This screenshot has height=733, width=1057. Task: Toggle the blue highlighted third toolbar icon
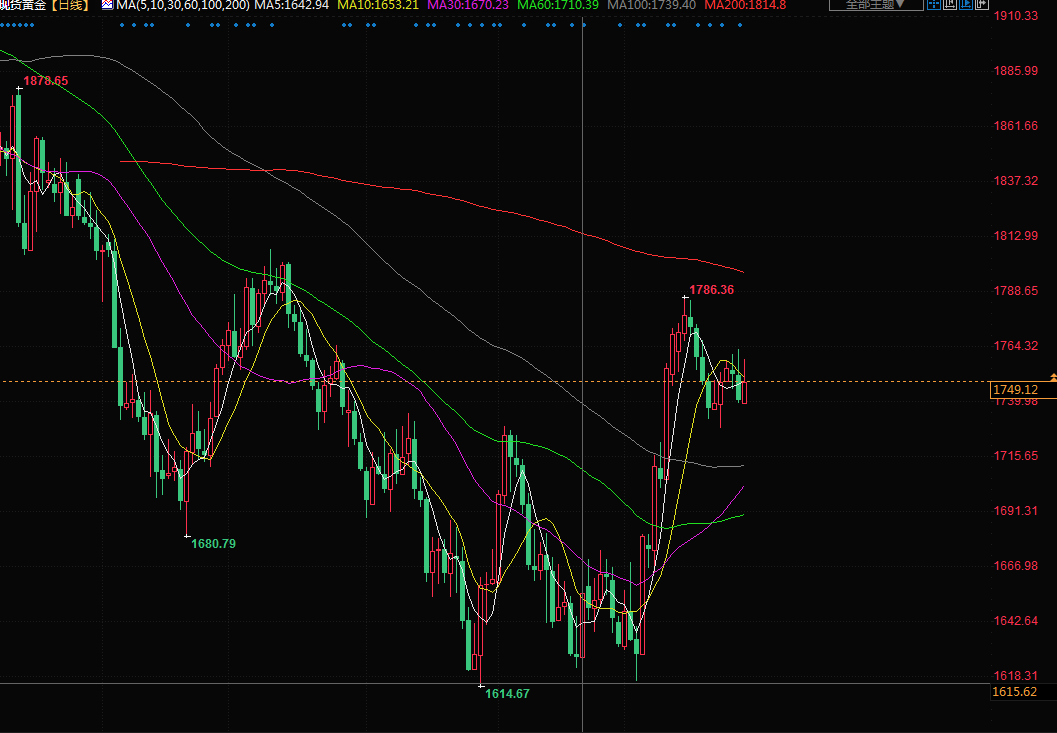[965, 5]
